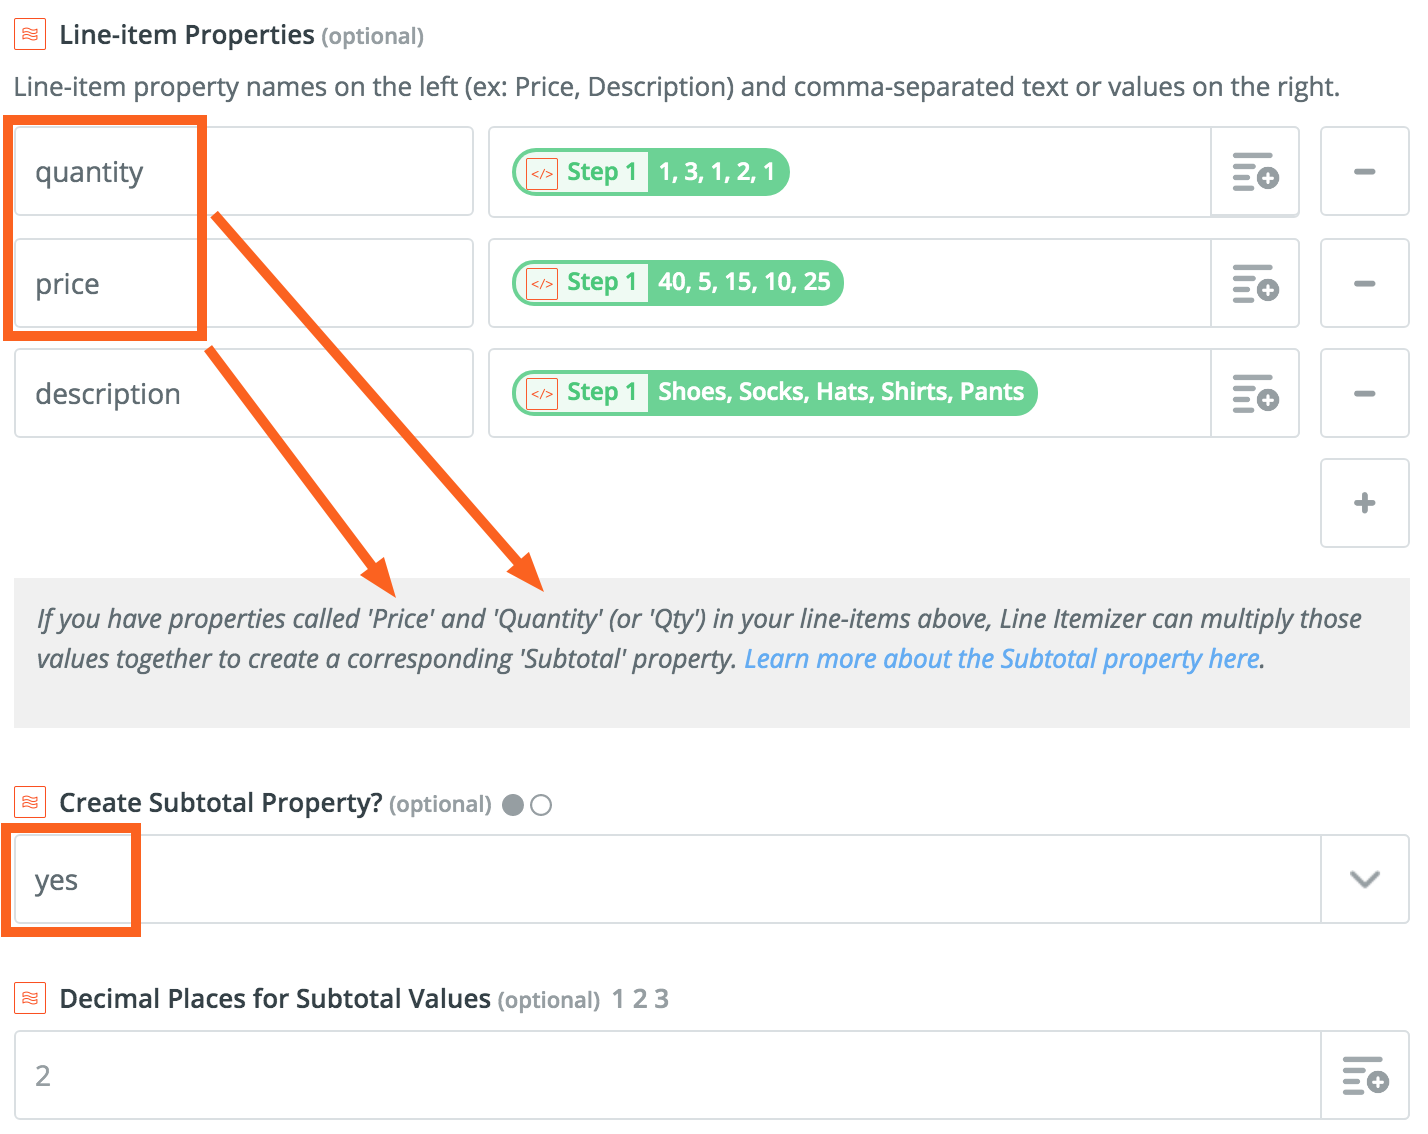Click insert-field icon in Decimal Places field
The height and width of the screenshot is (1134, 1428).
click(1364, 1076)
